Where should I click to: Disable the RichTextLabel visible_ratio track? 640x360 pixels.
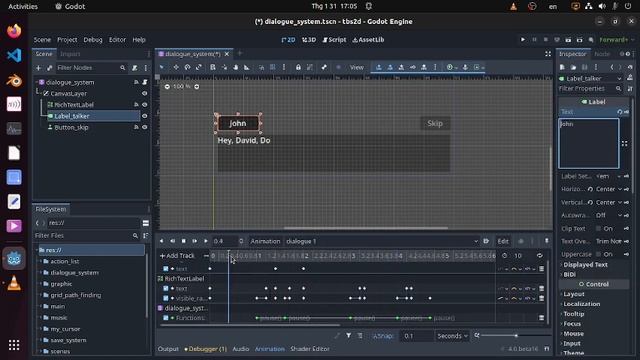tap(166, 298)
